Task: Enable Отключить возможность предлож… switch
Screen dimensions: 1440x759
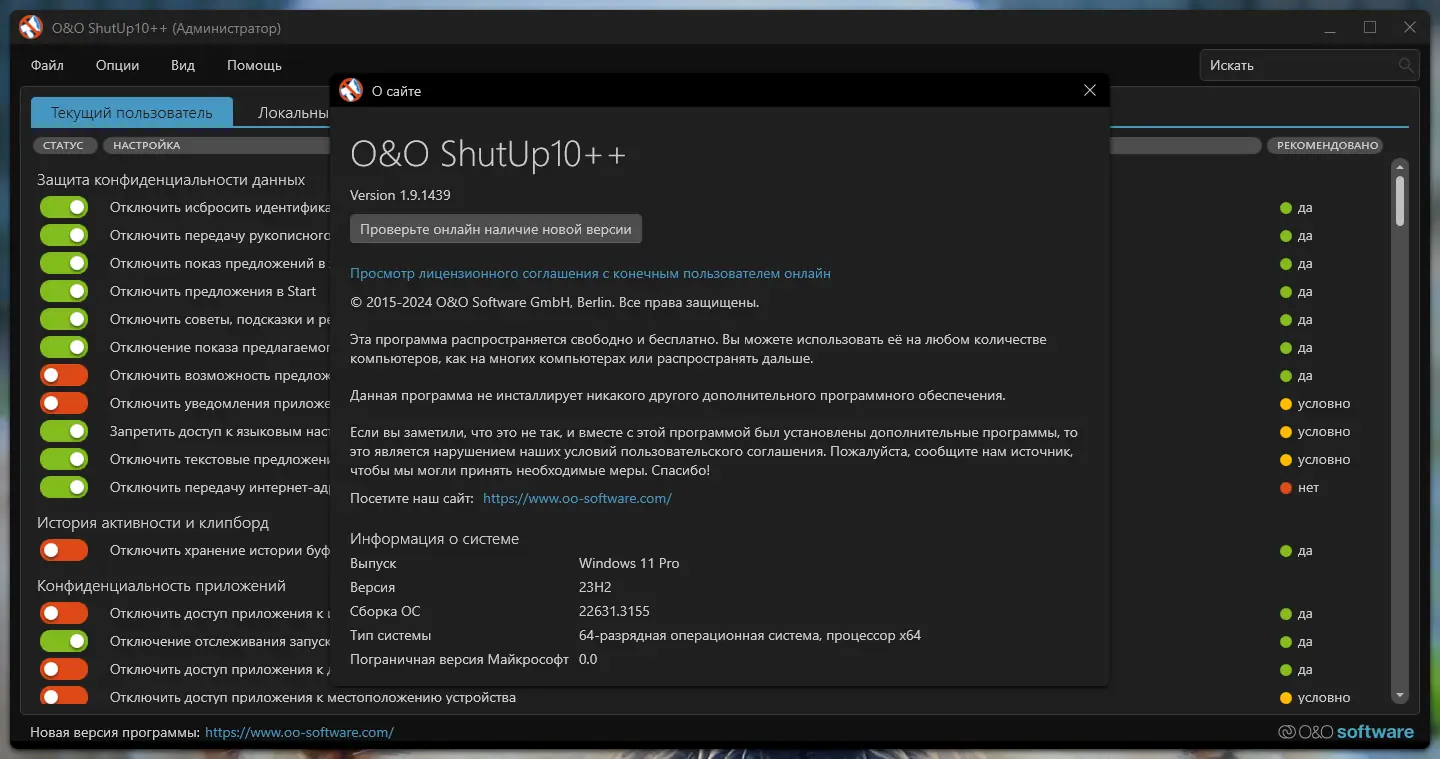Action: [64, 376]
